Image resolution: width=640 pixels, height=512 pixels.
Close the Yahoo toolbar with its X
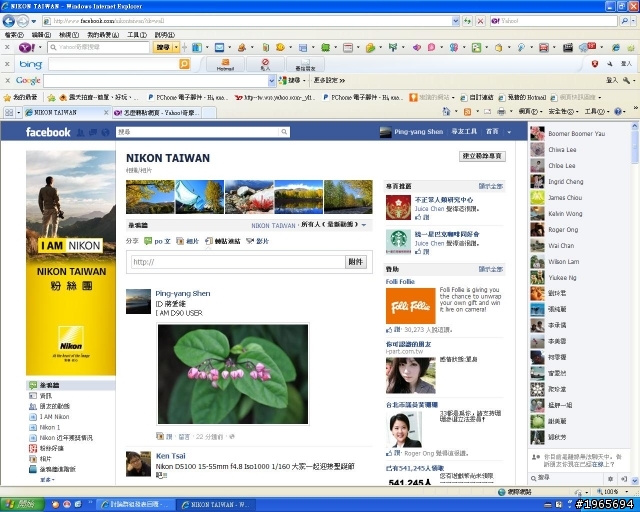click(7, 47)
